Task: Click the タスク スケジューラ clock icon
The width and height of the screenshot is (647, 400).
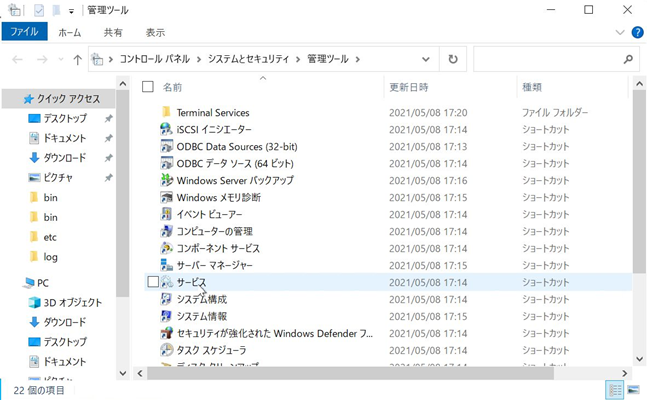Action: coord(166,350)
